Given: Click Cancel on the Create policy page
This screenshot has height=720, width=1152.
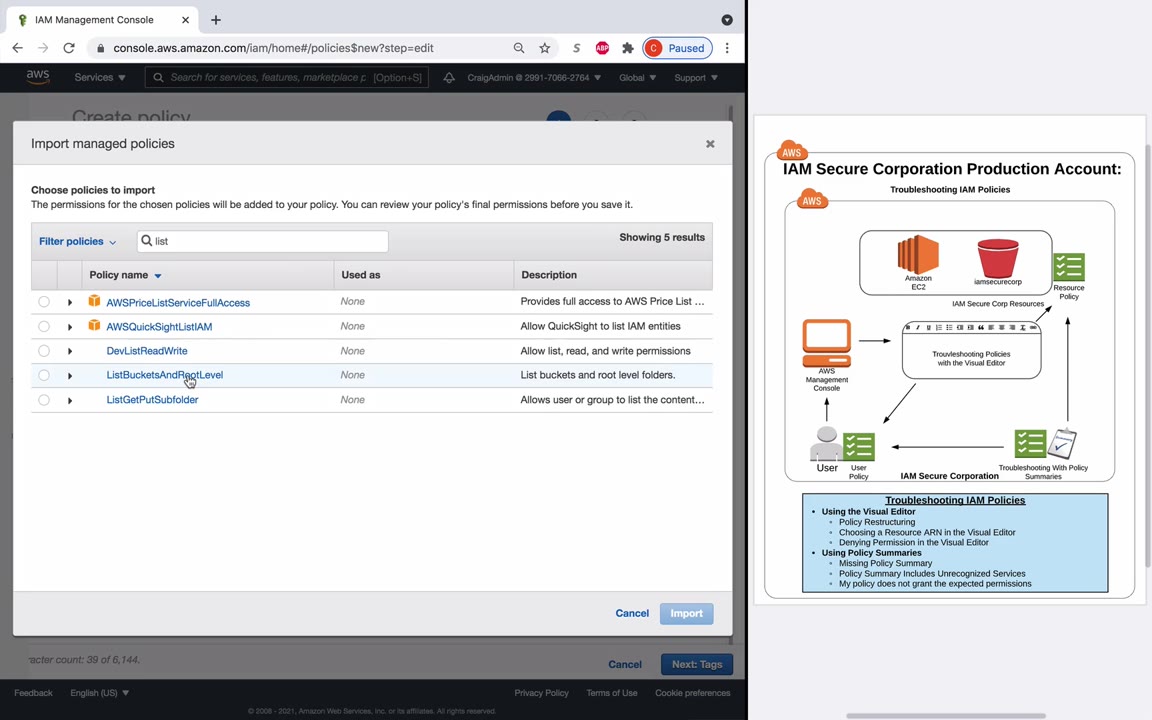Looking at the screenshot, I should (x=624, y=664).
